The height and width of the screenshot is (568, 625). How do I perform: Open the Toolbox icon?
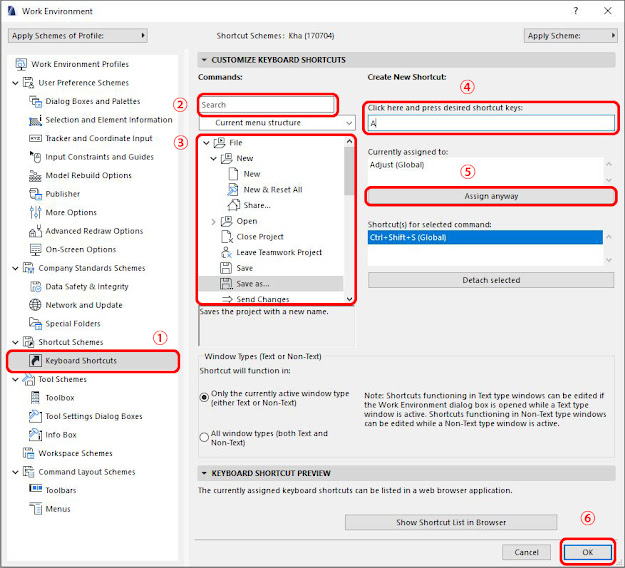click(35, 397)
